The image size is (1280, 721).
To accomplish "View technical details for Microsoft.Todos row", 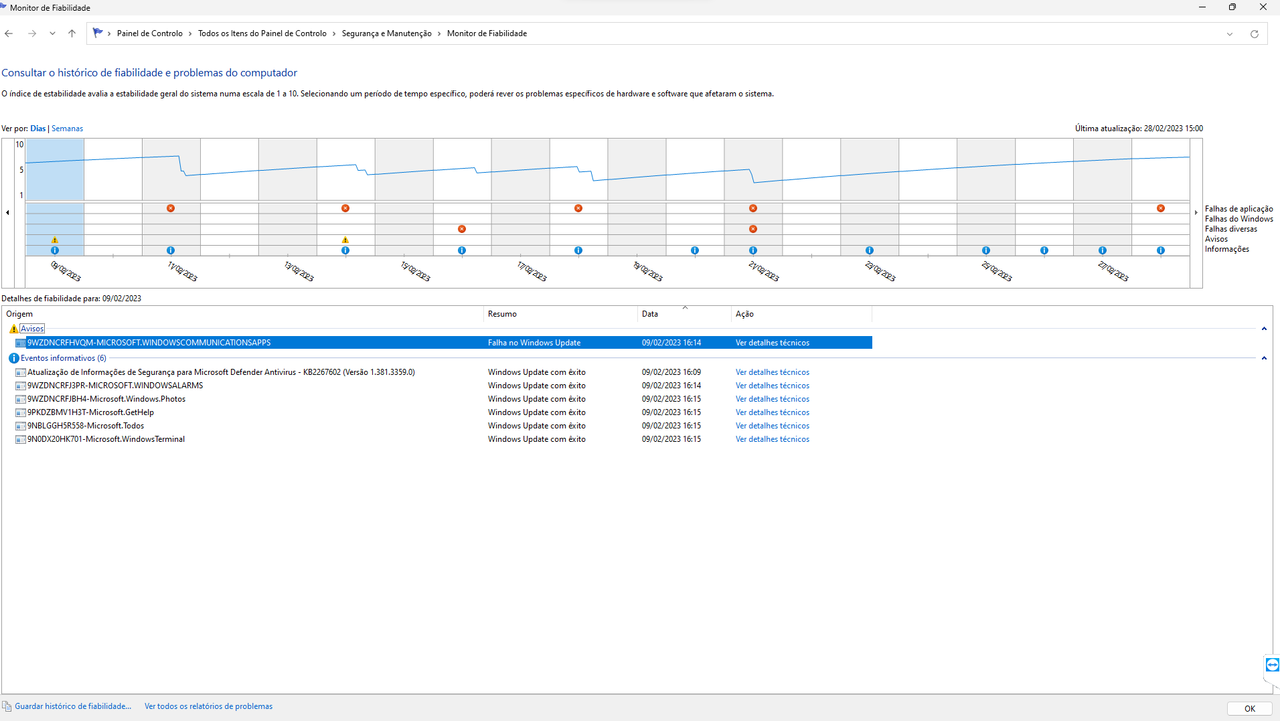I will coord(772,426).
